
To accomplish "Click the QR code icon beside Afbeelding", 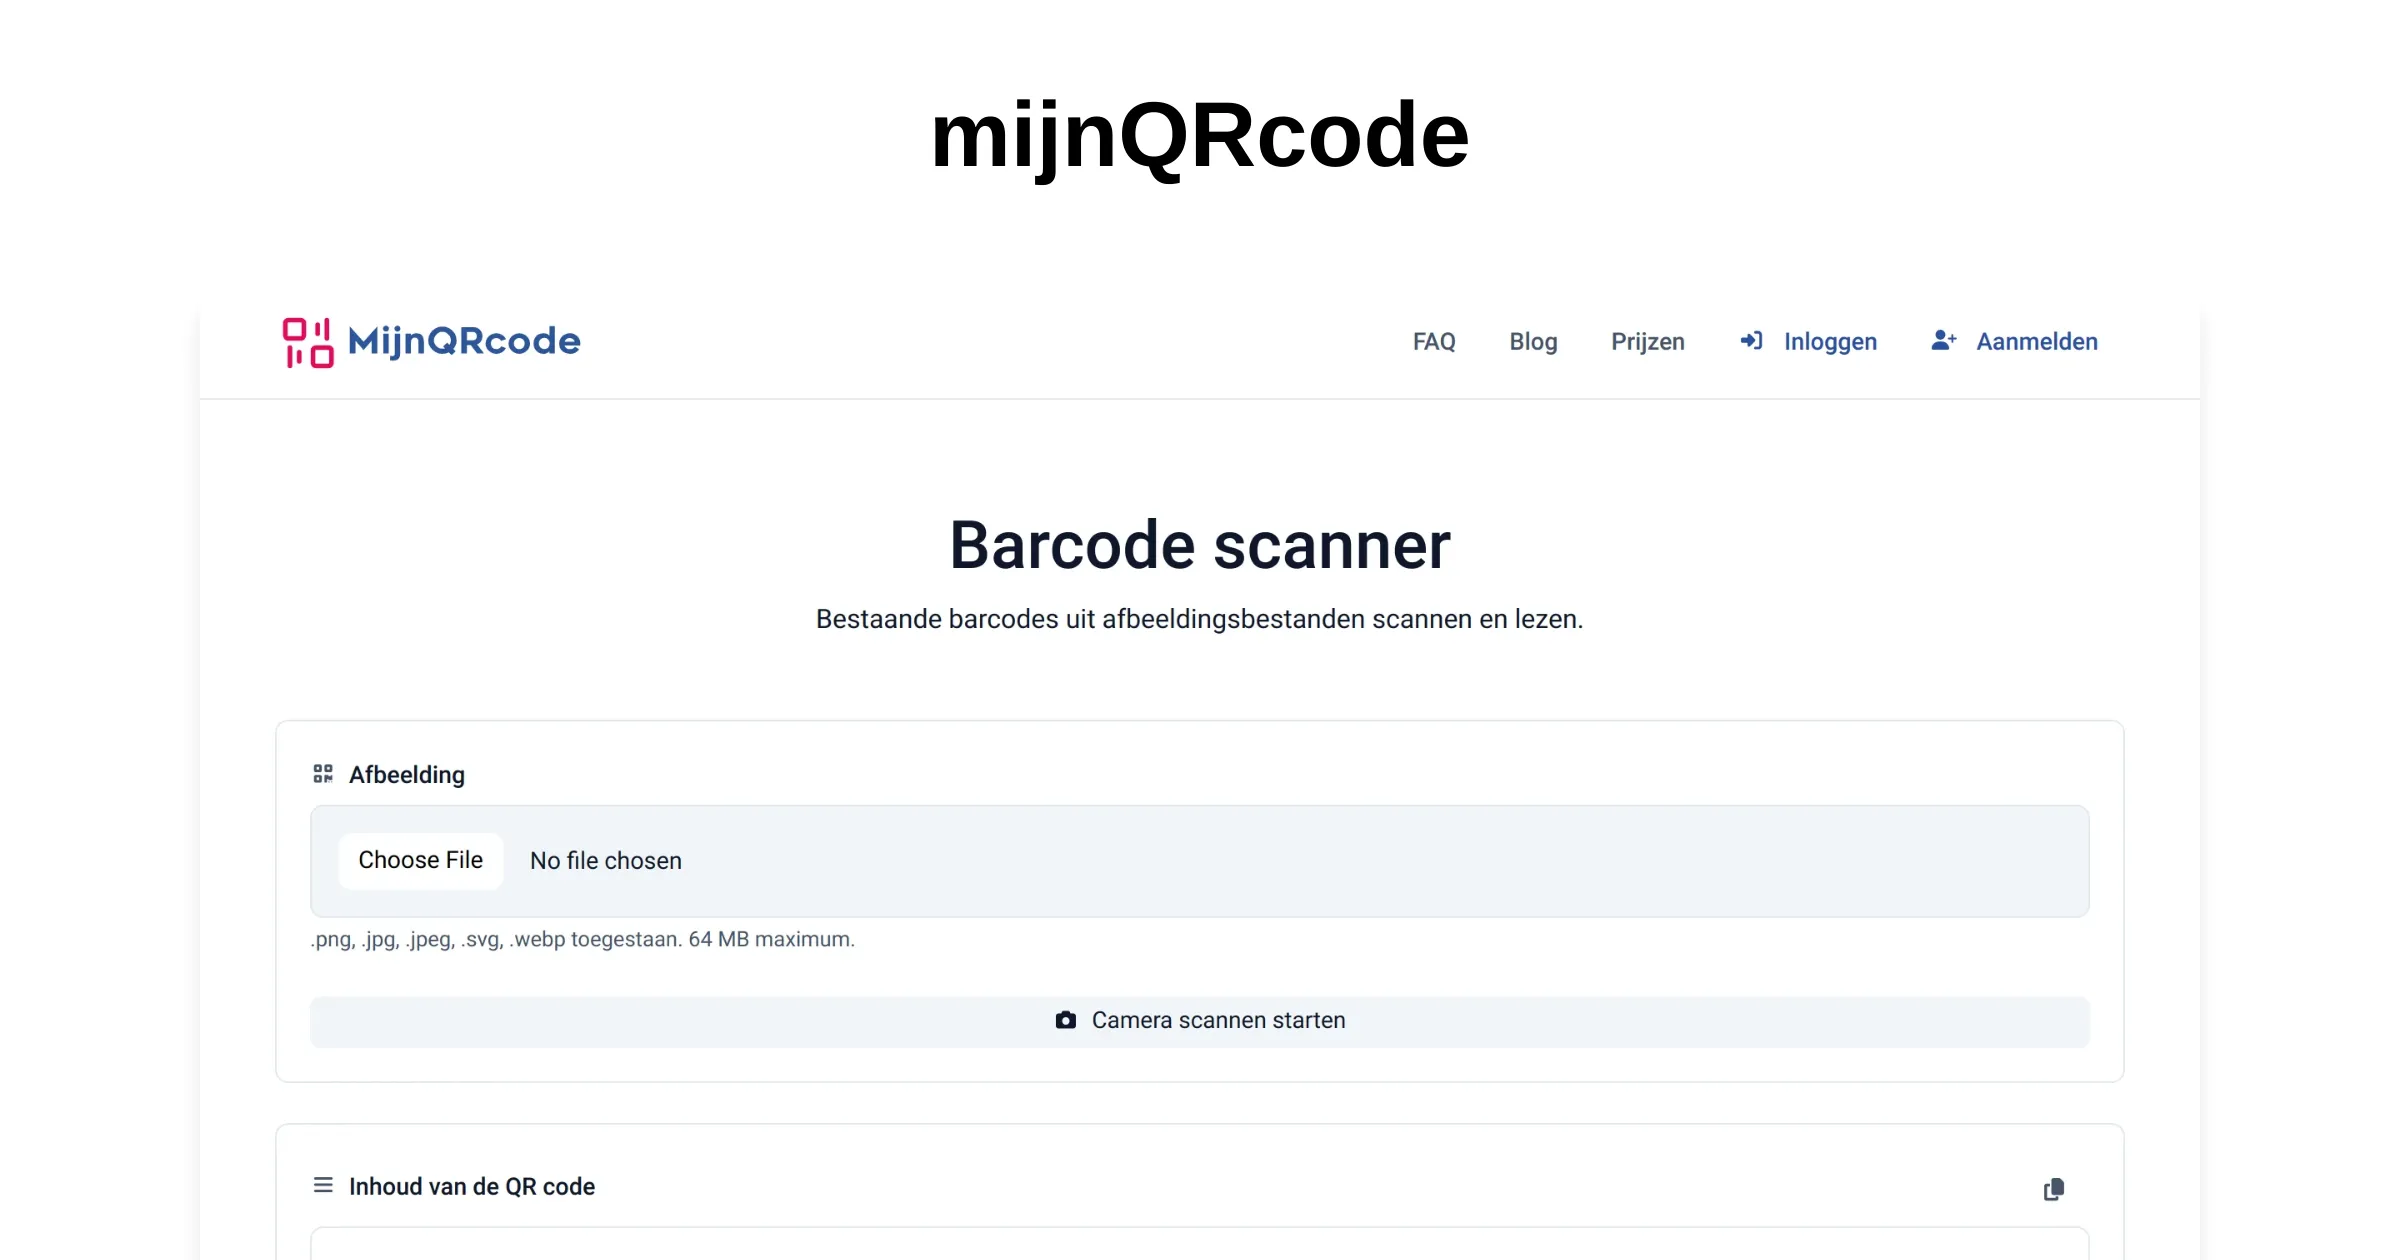I will click(x=322, y=772).
